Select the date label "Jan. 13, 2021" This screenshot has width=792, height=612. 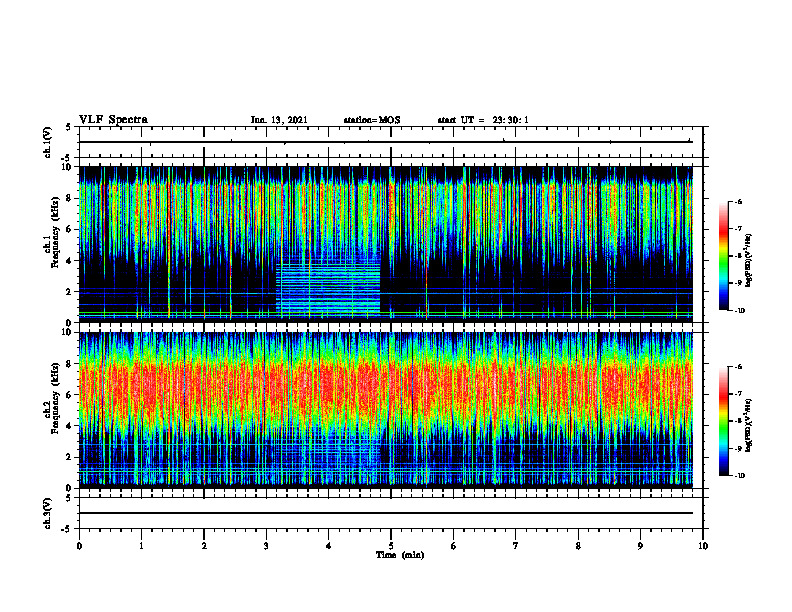pos(279,120)
